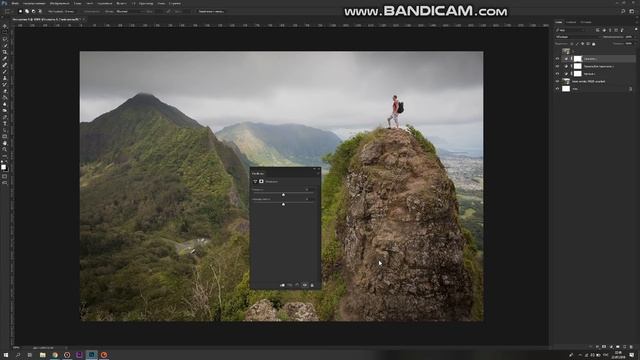The width and height of the screenshot is (640, 360).
Task: Select the Zoom tool
Action: pos(4,149)
